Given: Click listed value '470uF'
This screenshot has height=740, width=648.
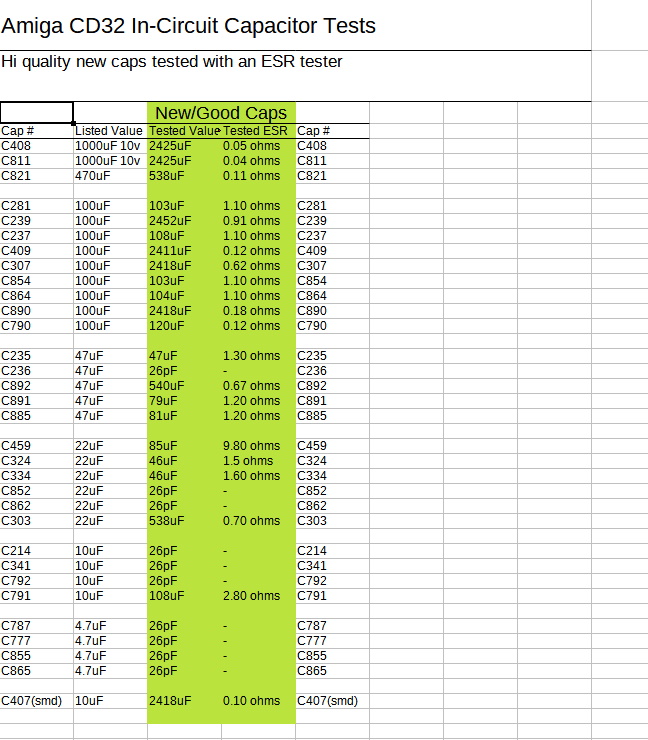Looking at the screenshot, I should tap(93, 176).
